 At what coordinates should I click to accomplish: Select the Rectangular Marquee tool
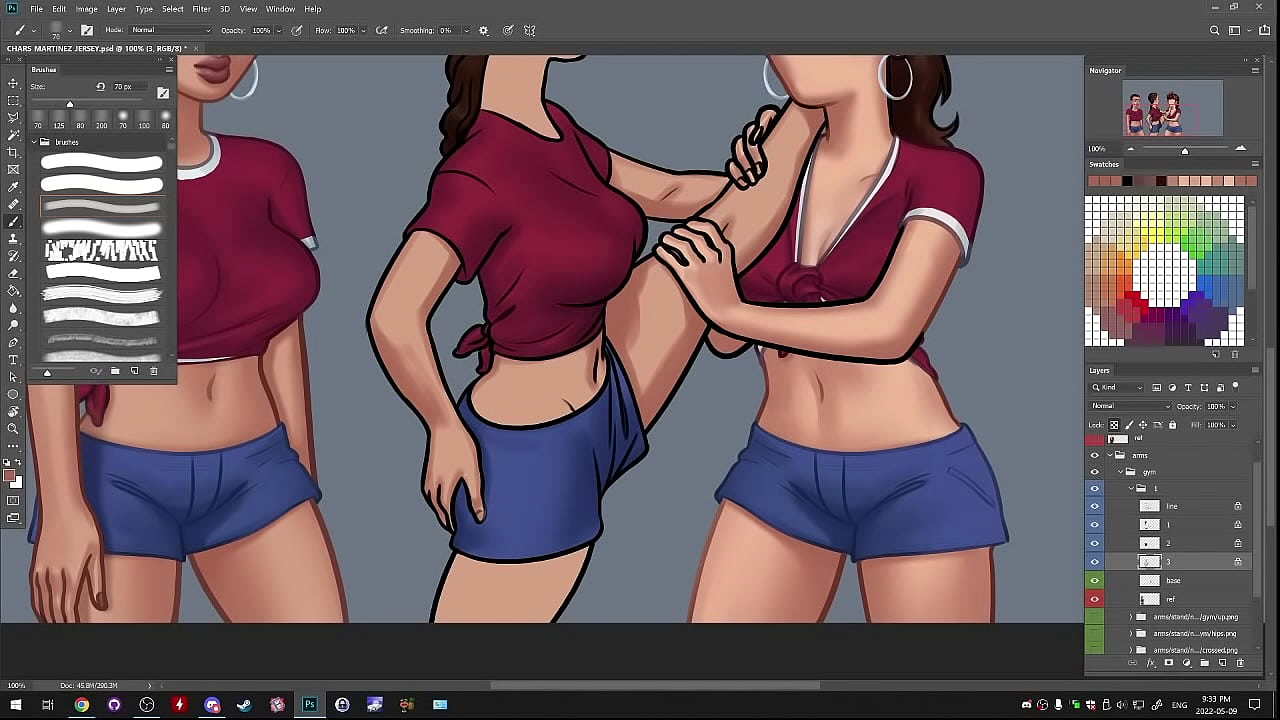pos(14,100)
